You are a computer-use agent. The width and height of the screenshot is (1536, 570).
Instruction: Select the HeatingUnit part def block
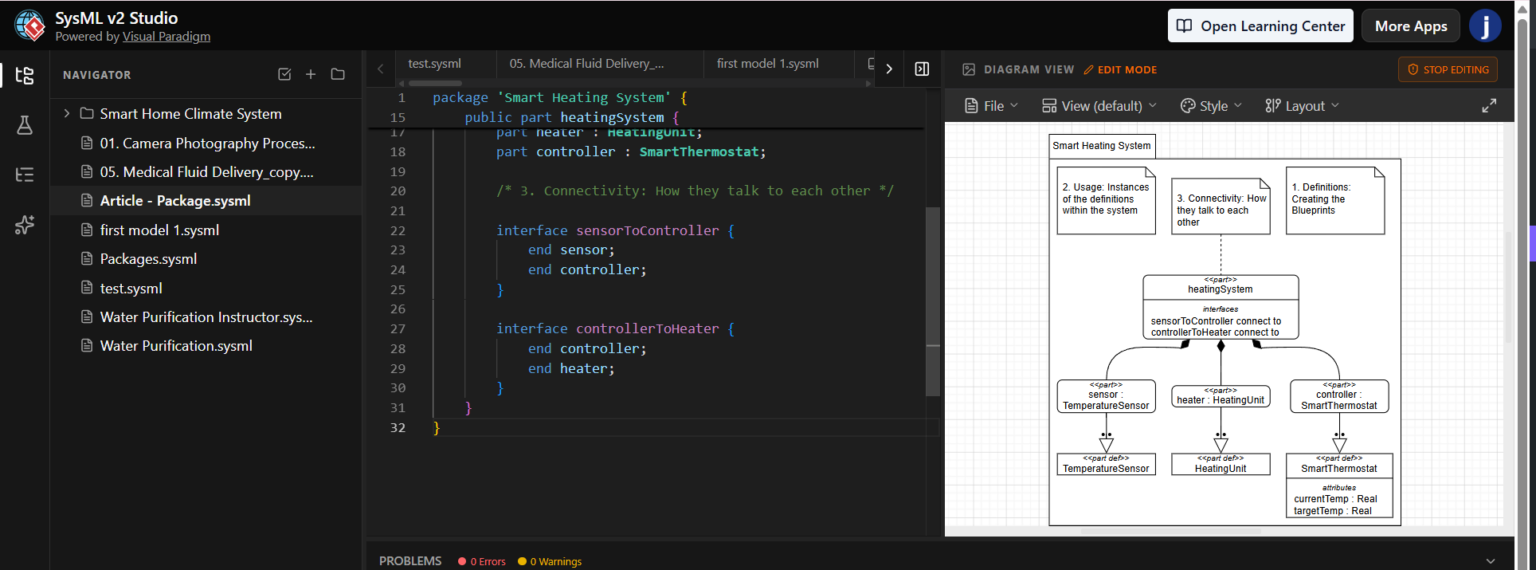(1220, 464)
